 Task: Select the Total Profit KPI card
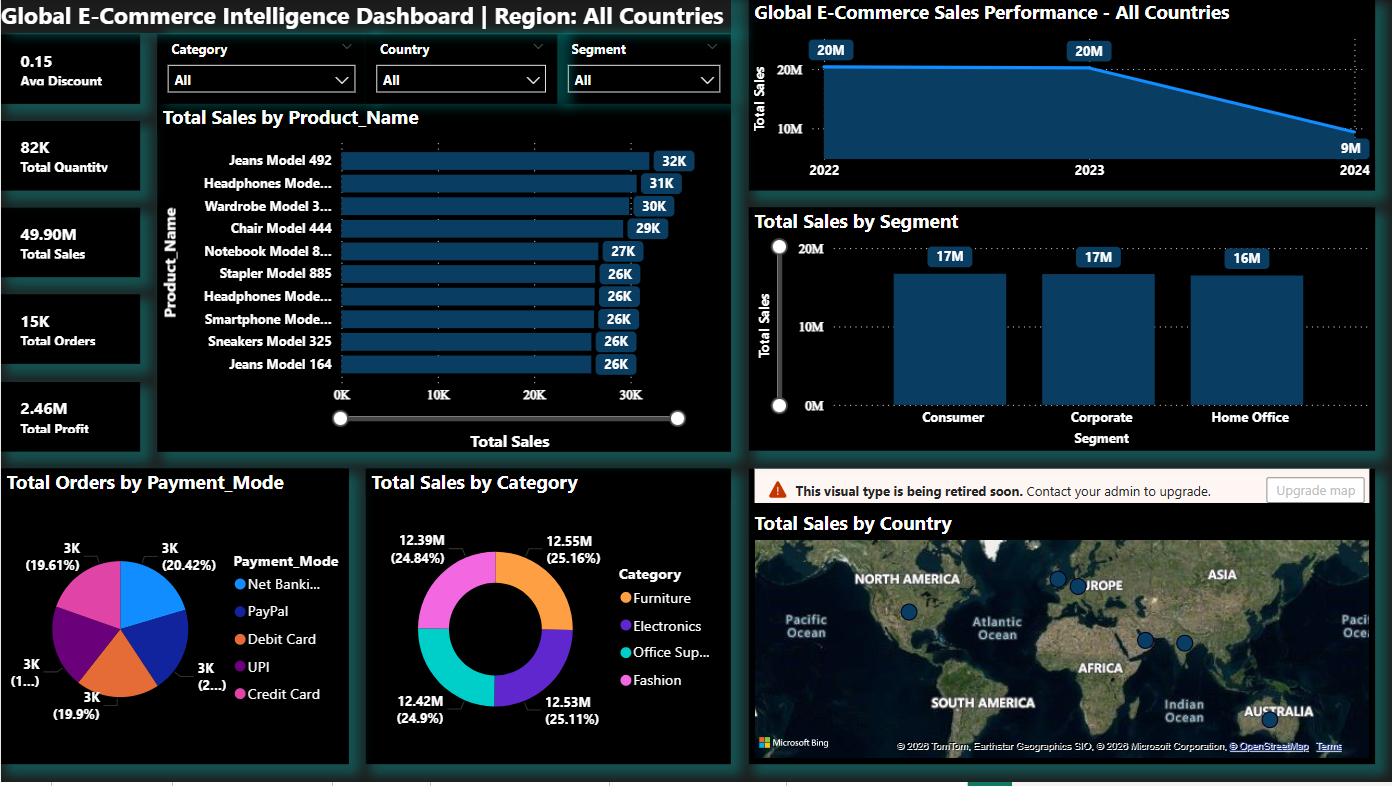coord(70,418)
